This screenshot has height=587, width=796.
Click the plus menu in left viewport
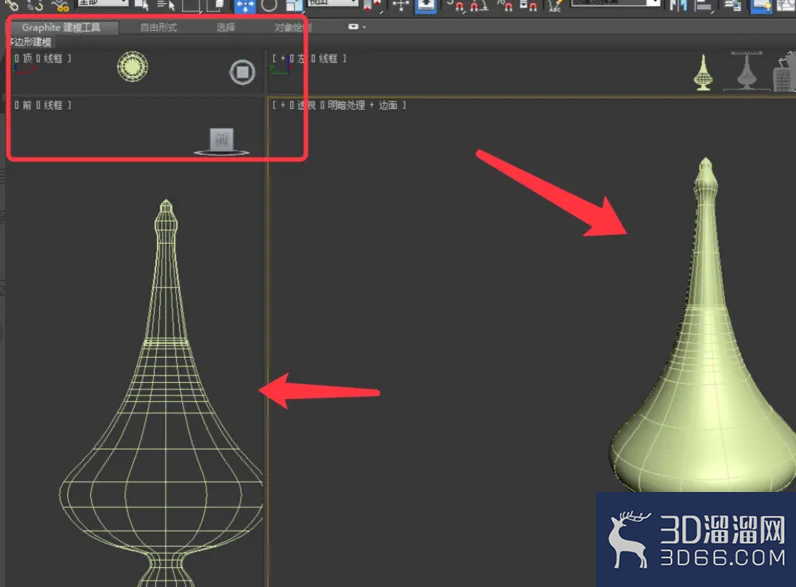[x=283, y=58]
